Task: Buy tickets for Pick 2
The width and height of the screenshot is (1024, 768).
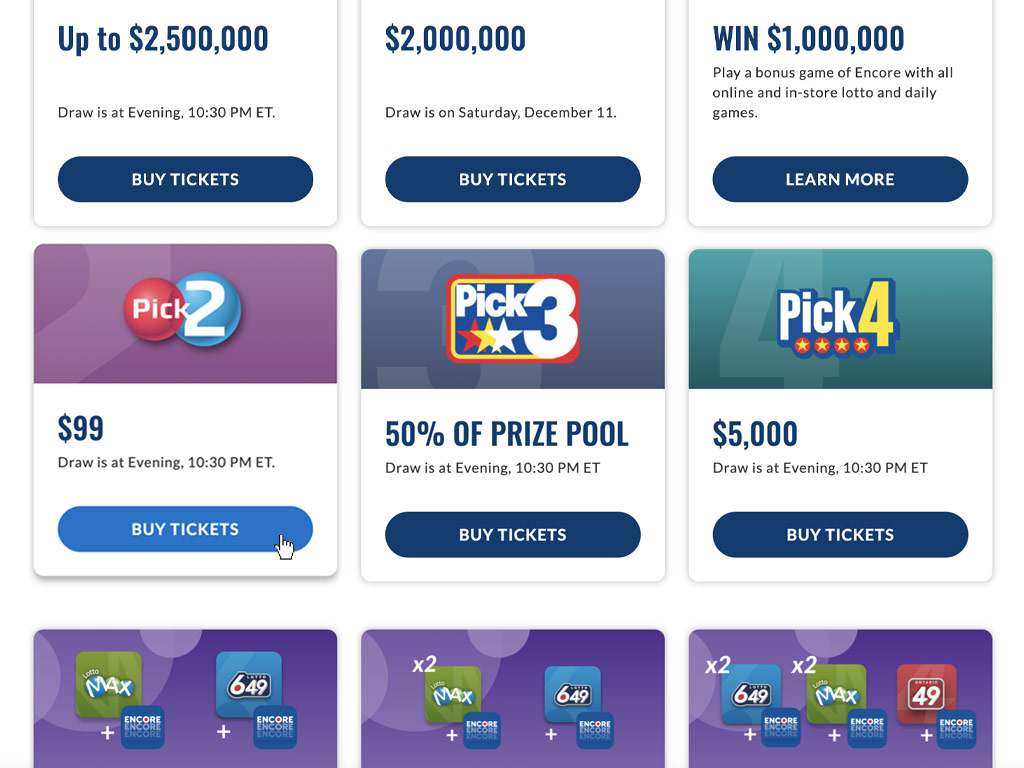Action: tap(185, 529)
